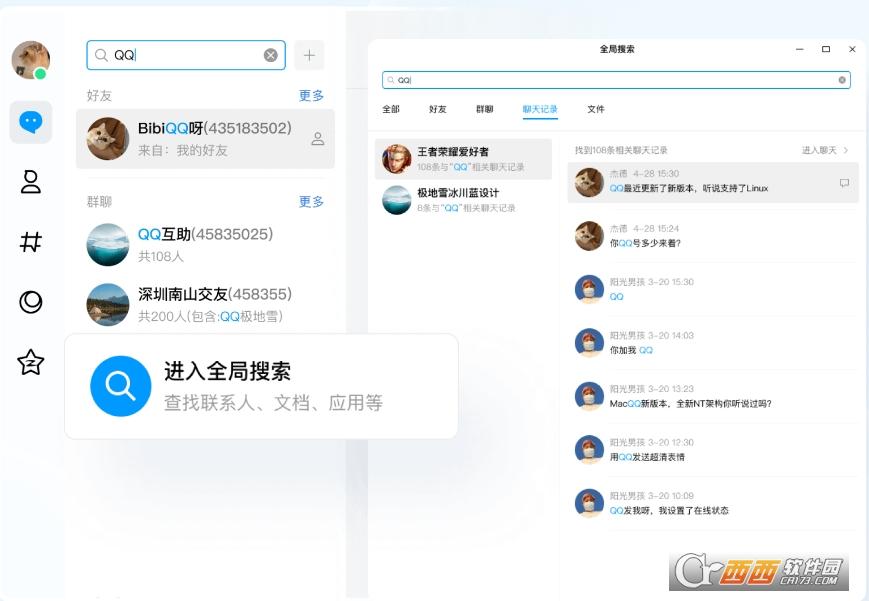
Task: Open the contacts sidebar icon
Action: (31, 182)
